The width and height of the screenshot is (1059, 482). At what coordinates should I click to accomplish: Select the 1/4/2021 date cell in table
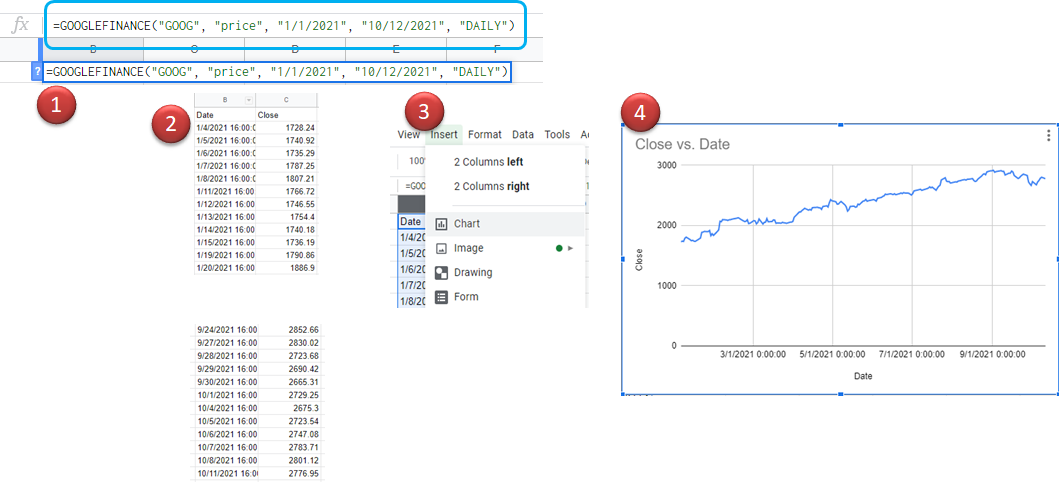tap(225, 128)
